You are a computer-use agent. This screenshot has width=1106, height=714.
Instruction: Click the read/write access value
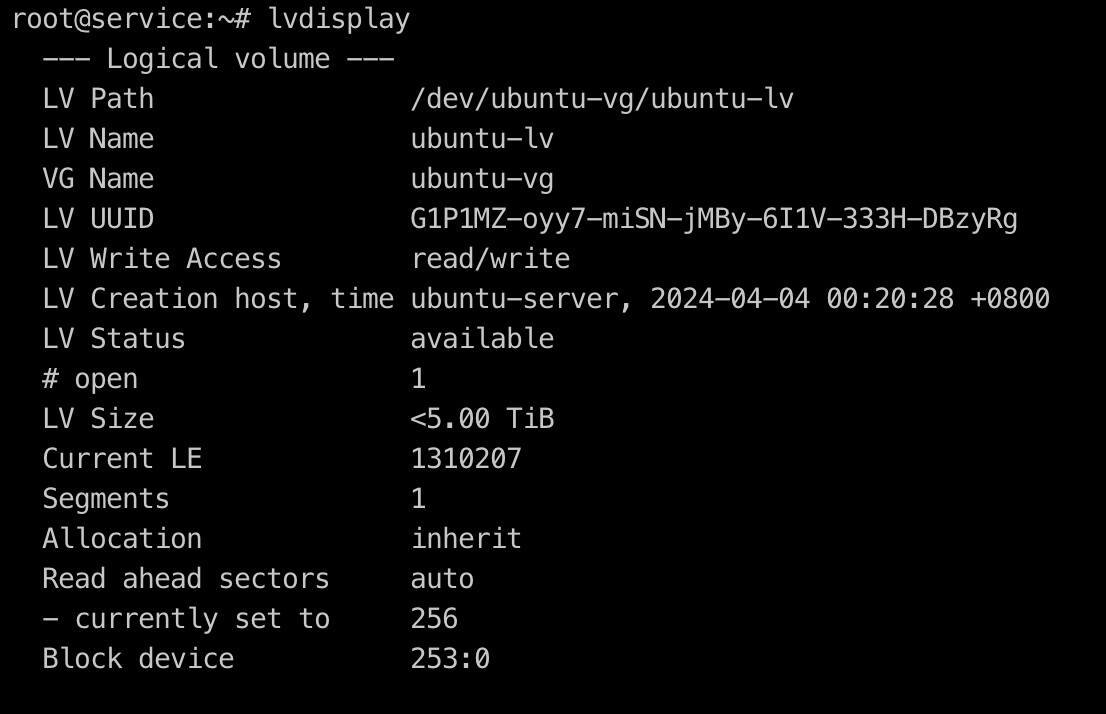tap(490, 259)
